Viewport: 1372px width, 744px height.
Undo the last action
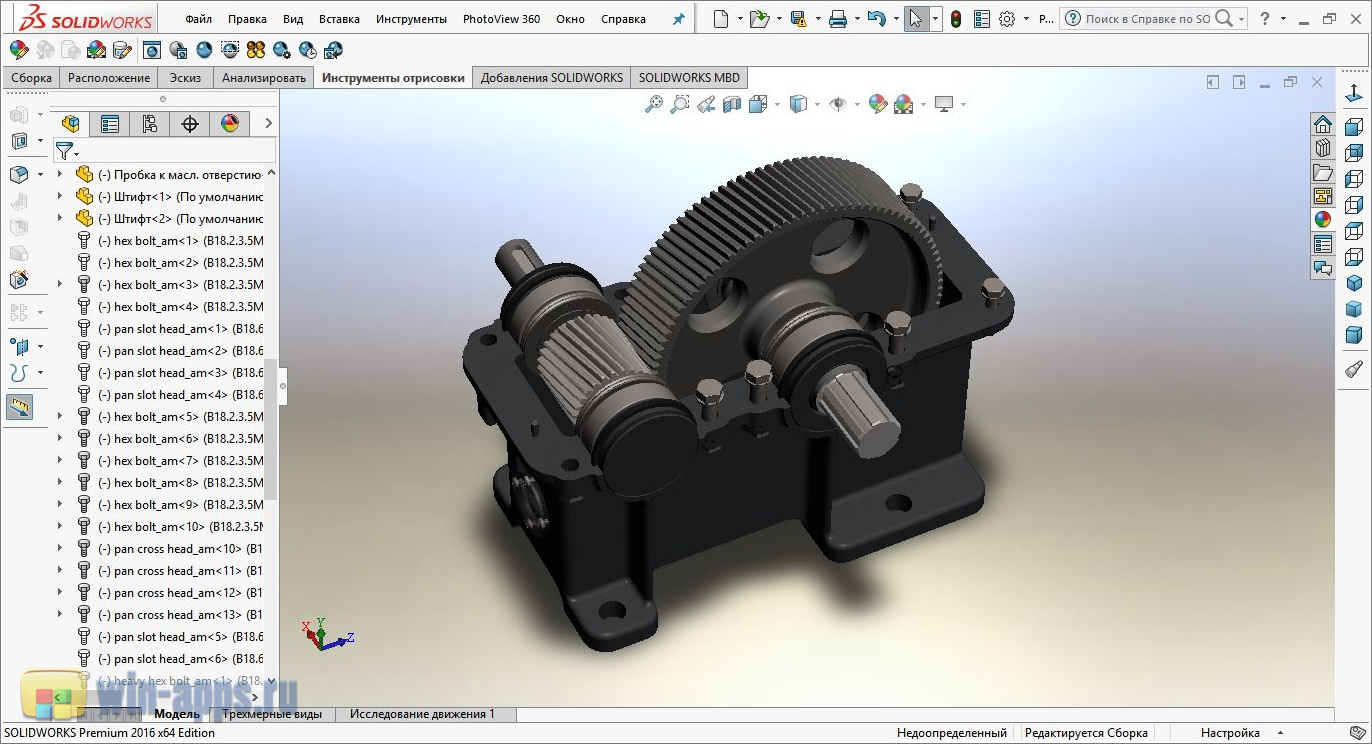[877, 19]
